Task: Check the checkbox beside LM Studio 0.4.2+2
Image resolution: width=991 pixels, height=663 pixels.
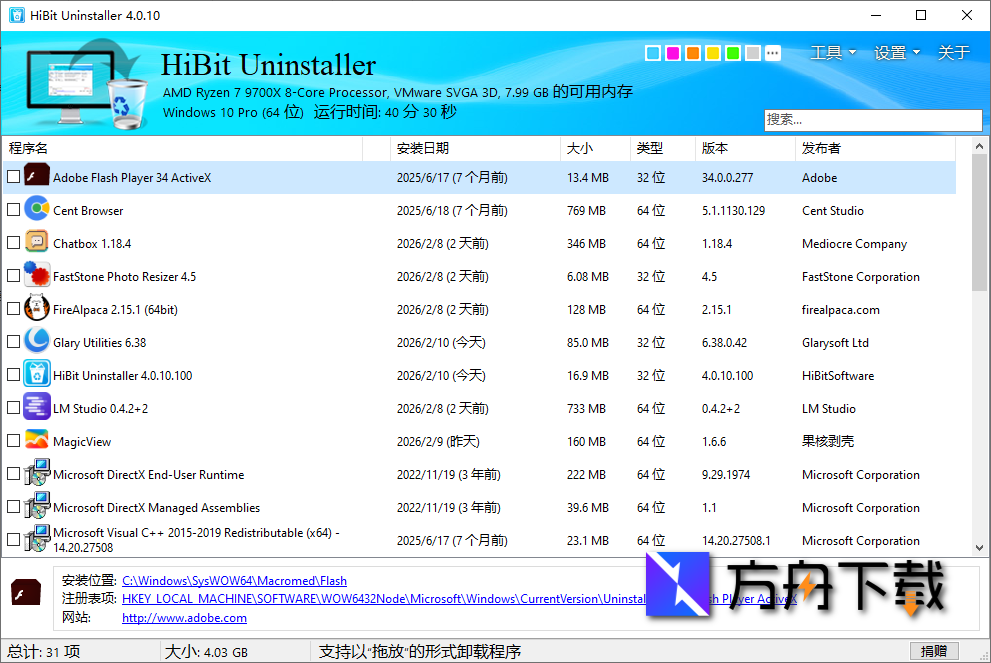Action: 14,408
